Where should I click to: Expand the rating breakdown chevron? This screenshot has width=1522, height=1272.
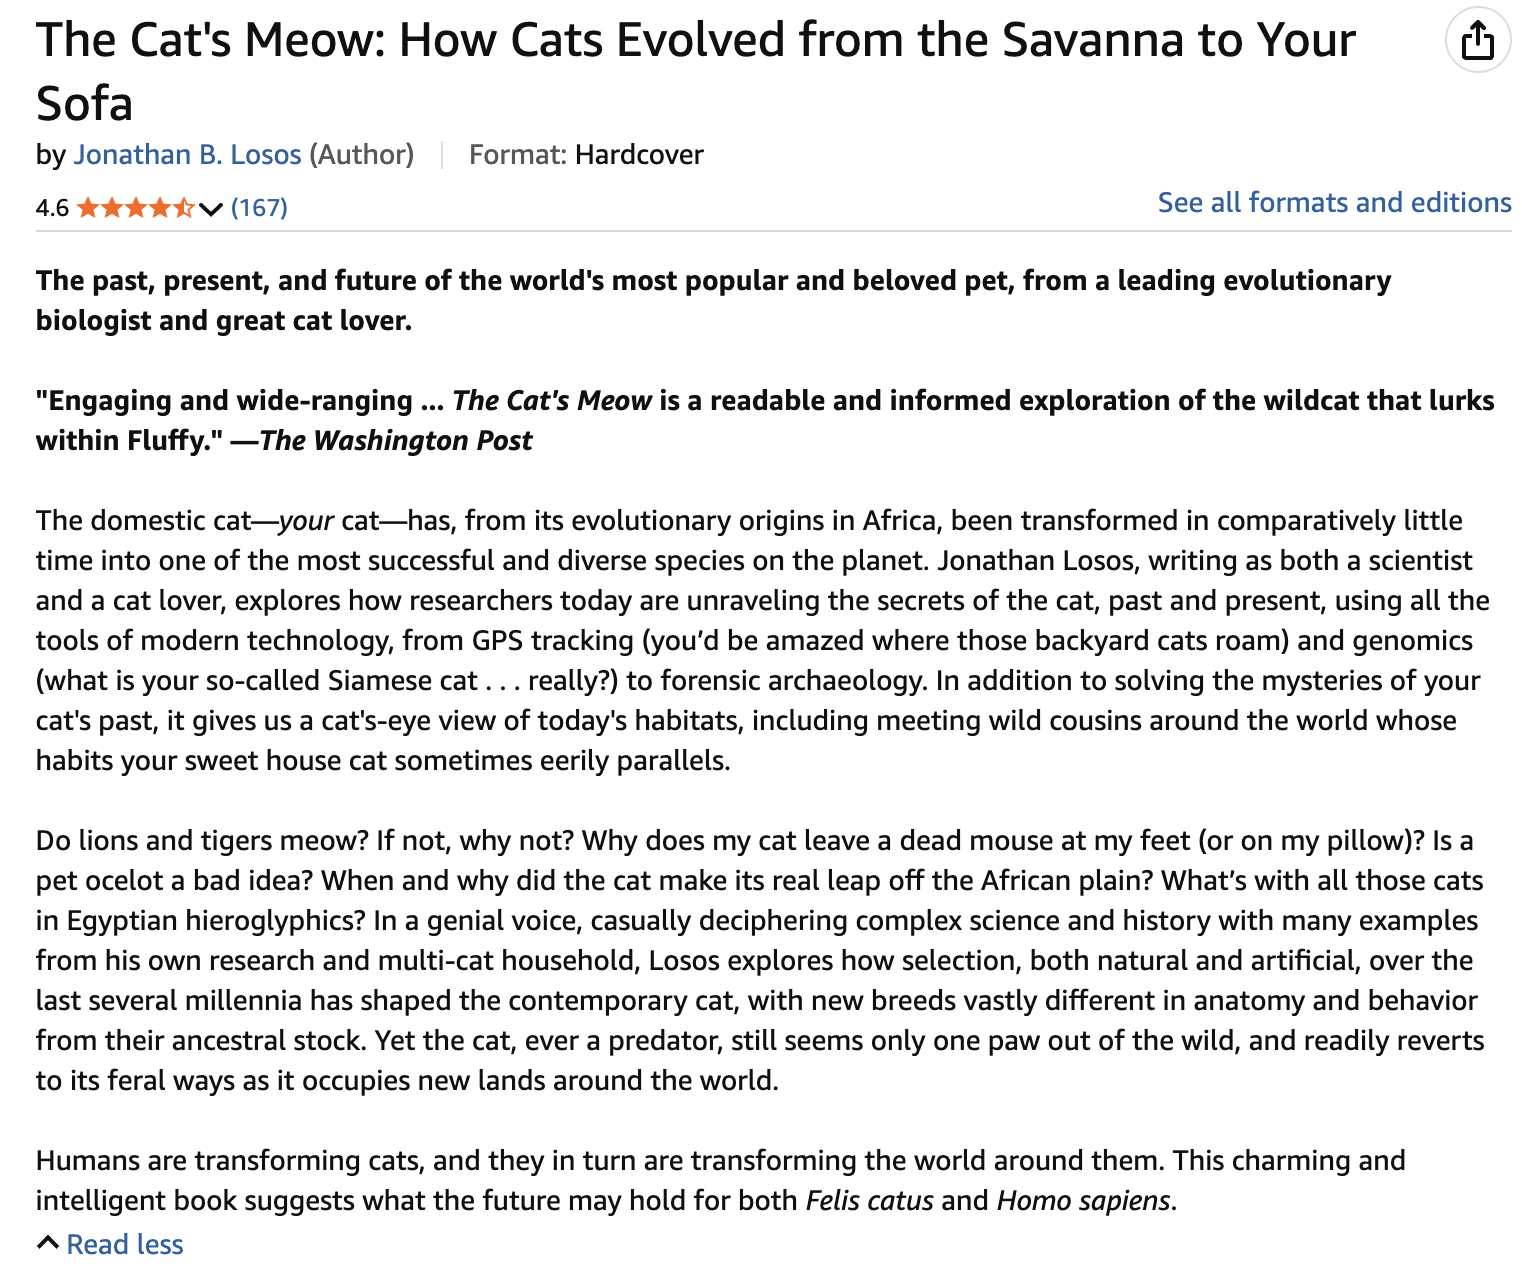coord(210,208)
